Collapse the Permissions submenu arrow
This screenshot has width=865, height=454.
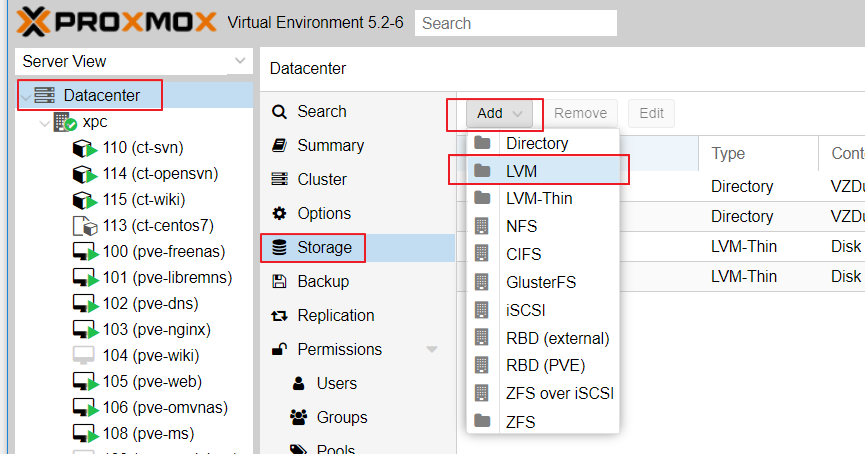[x=432, y=350]
